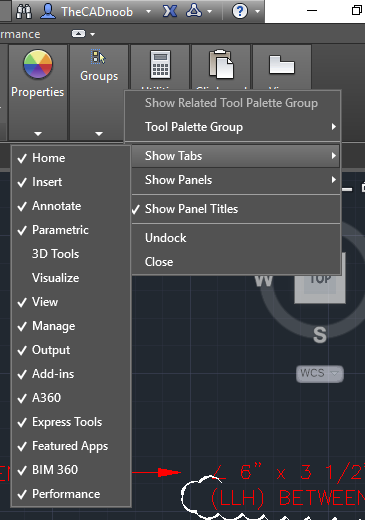Toggle the Add-ins tab

(x=71, y=374)
